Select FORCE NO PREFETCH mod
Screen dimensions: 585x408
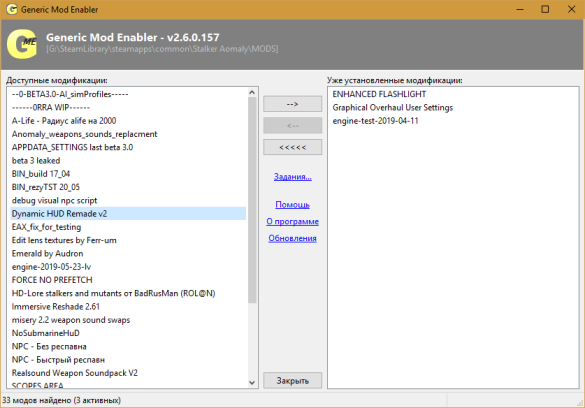52,280
